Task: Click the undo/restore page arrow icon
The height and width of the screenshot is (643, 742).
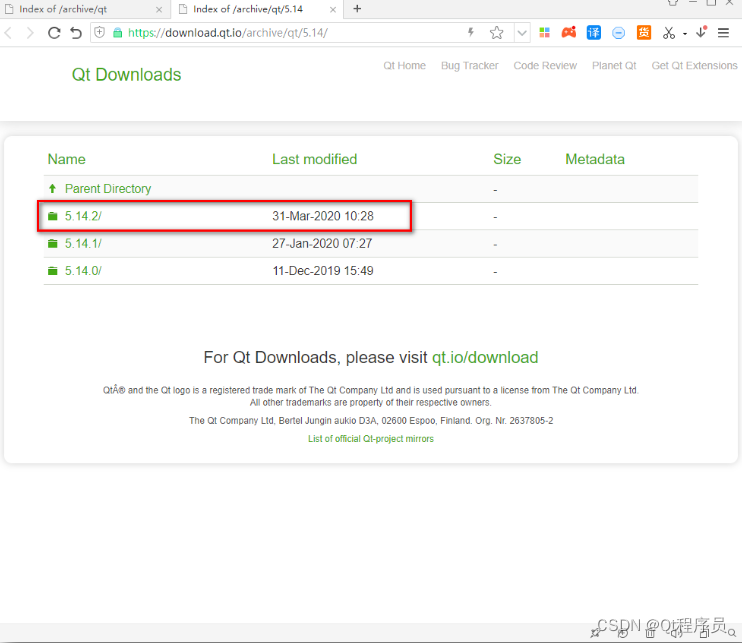Action: [76, 33]
